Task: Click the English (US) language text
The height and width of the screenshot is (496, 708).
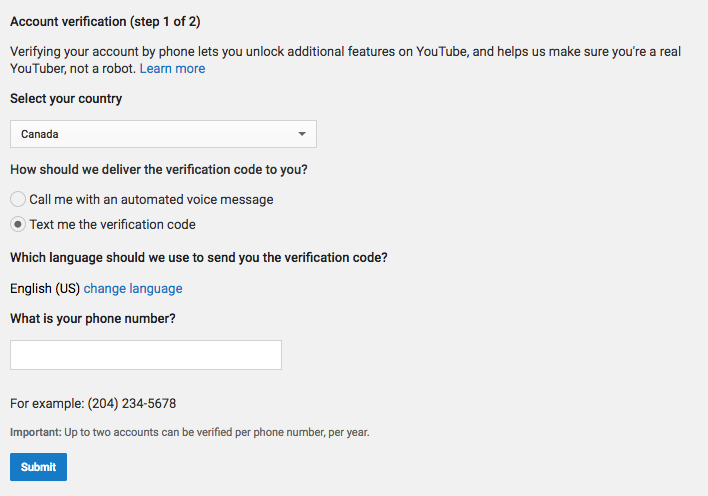Action: (x=45, y=288)
